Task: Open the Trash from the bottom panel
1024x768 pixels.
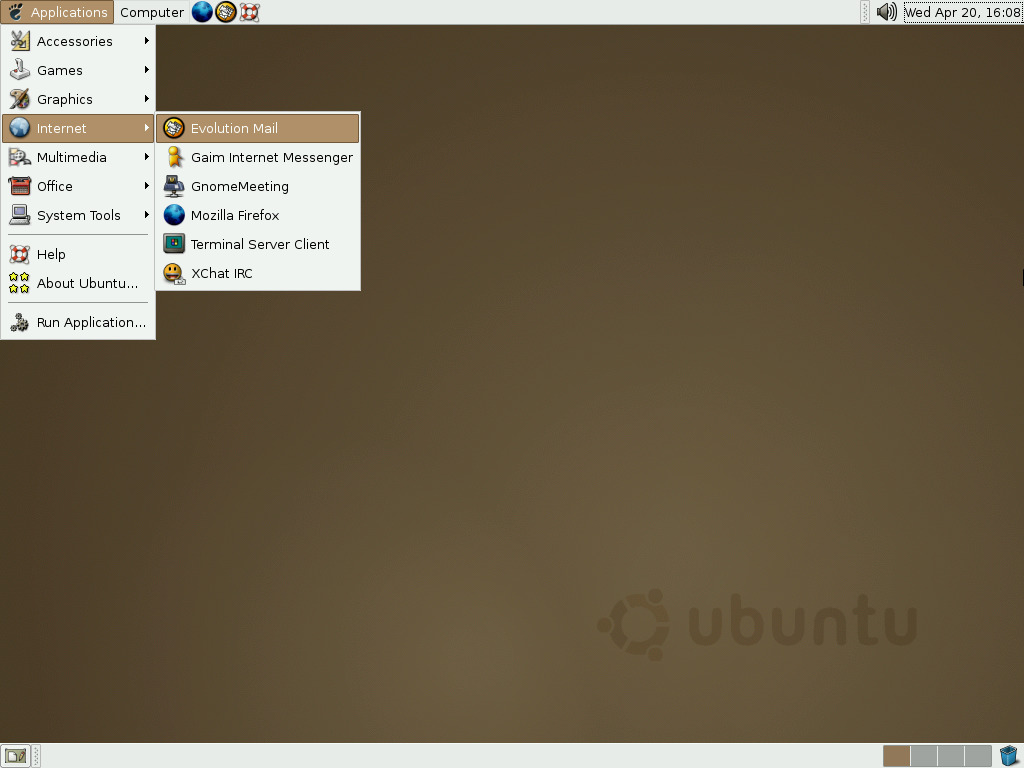Action: [1009, 756]
